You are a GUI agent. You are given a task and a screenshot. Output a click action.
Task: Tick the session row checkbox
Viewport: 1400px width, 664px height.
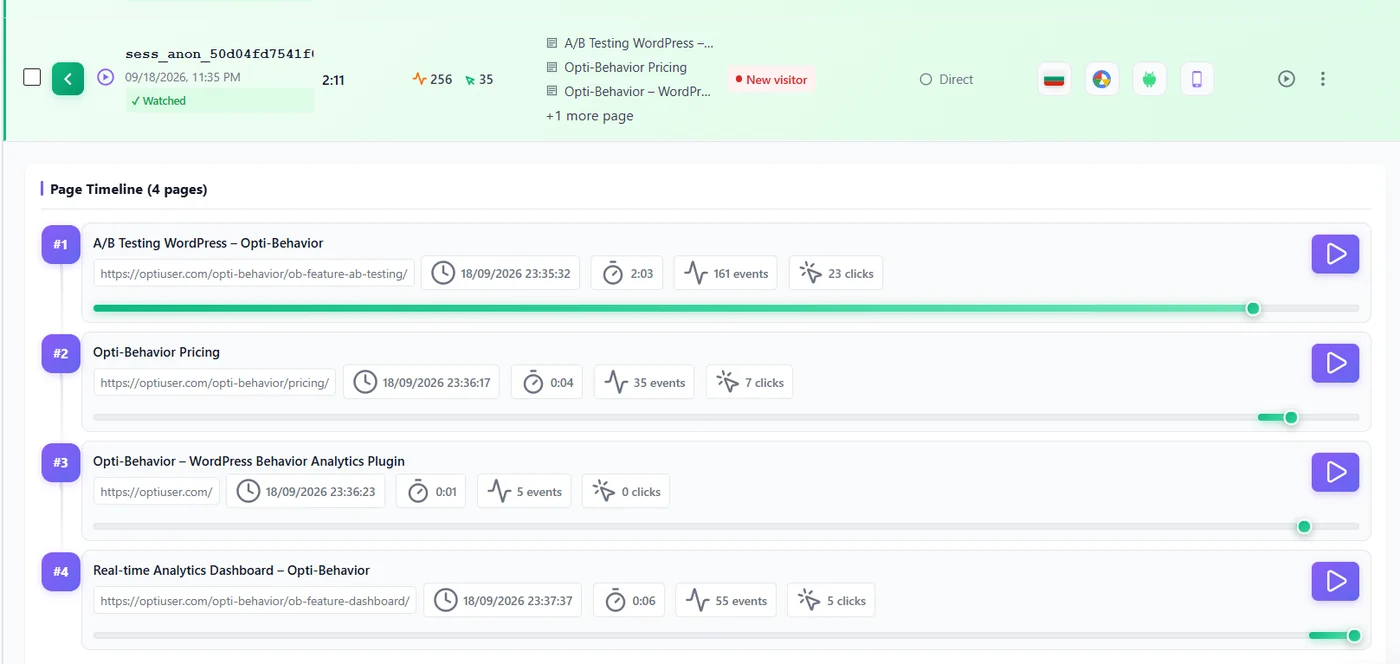click(x=32, y=78)
